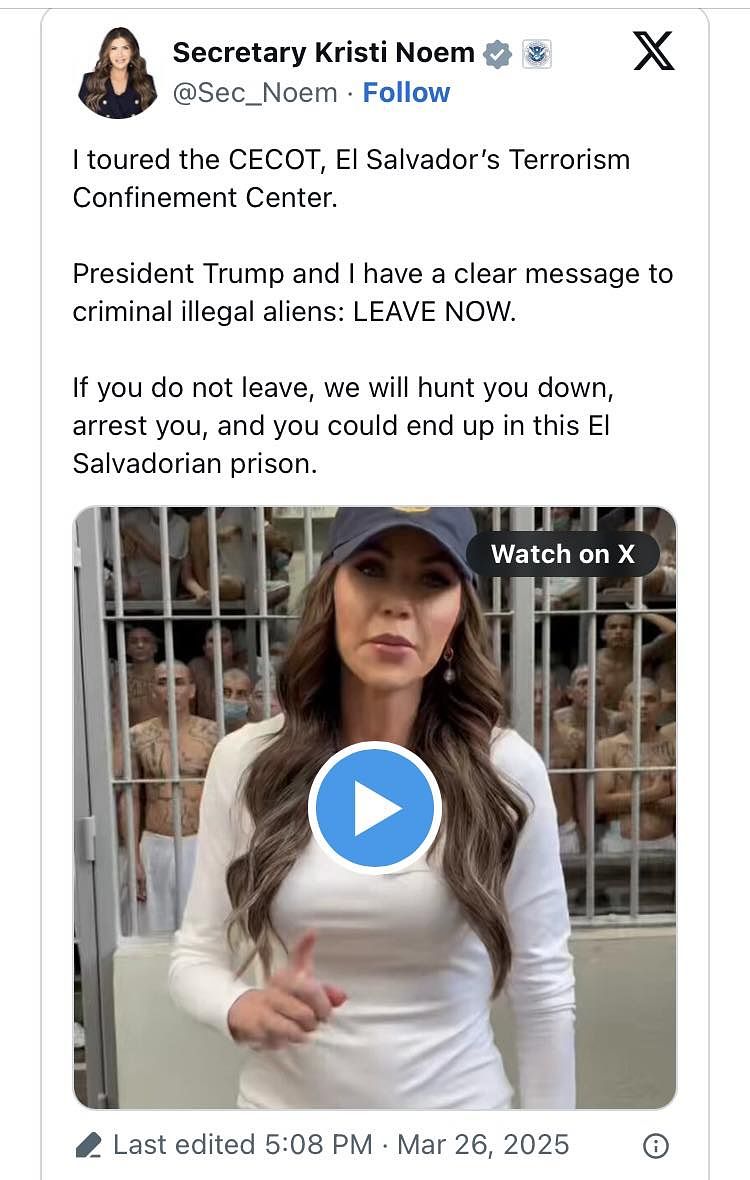Click the 5:08 PM time text
The image size is (750, 1180).
pyautogui.click(x=319, y=1145)
